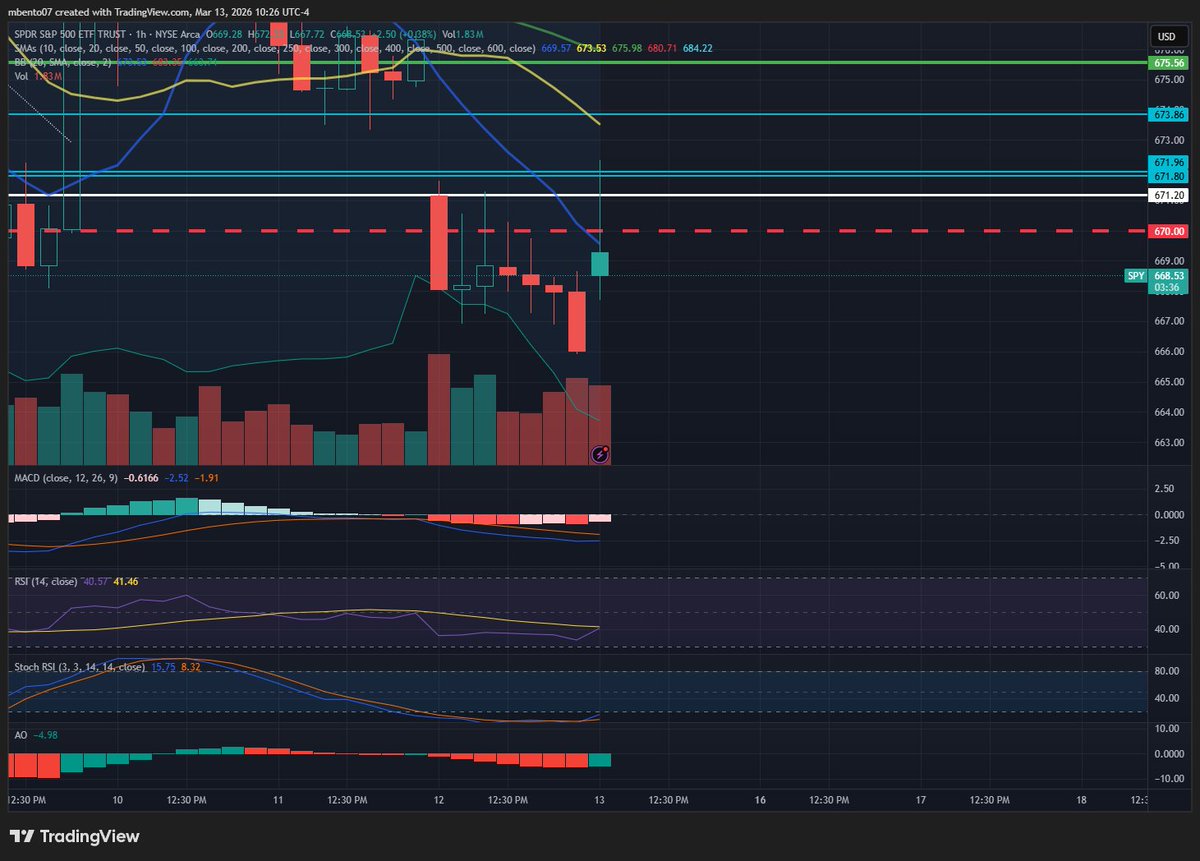This screenshot has width=1200, height=861.
Task: Select the 673.86 cyan price label
Action: click(x=1169, y=115)
